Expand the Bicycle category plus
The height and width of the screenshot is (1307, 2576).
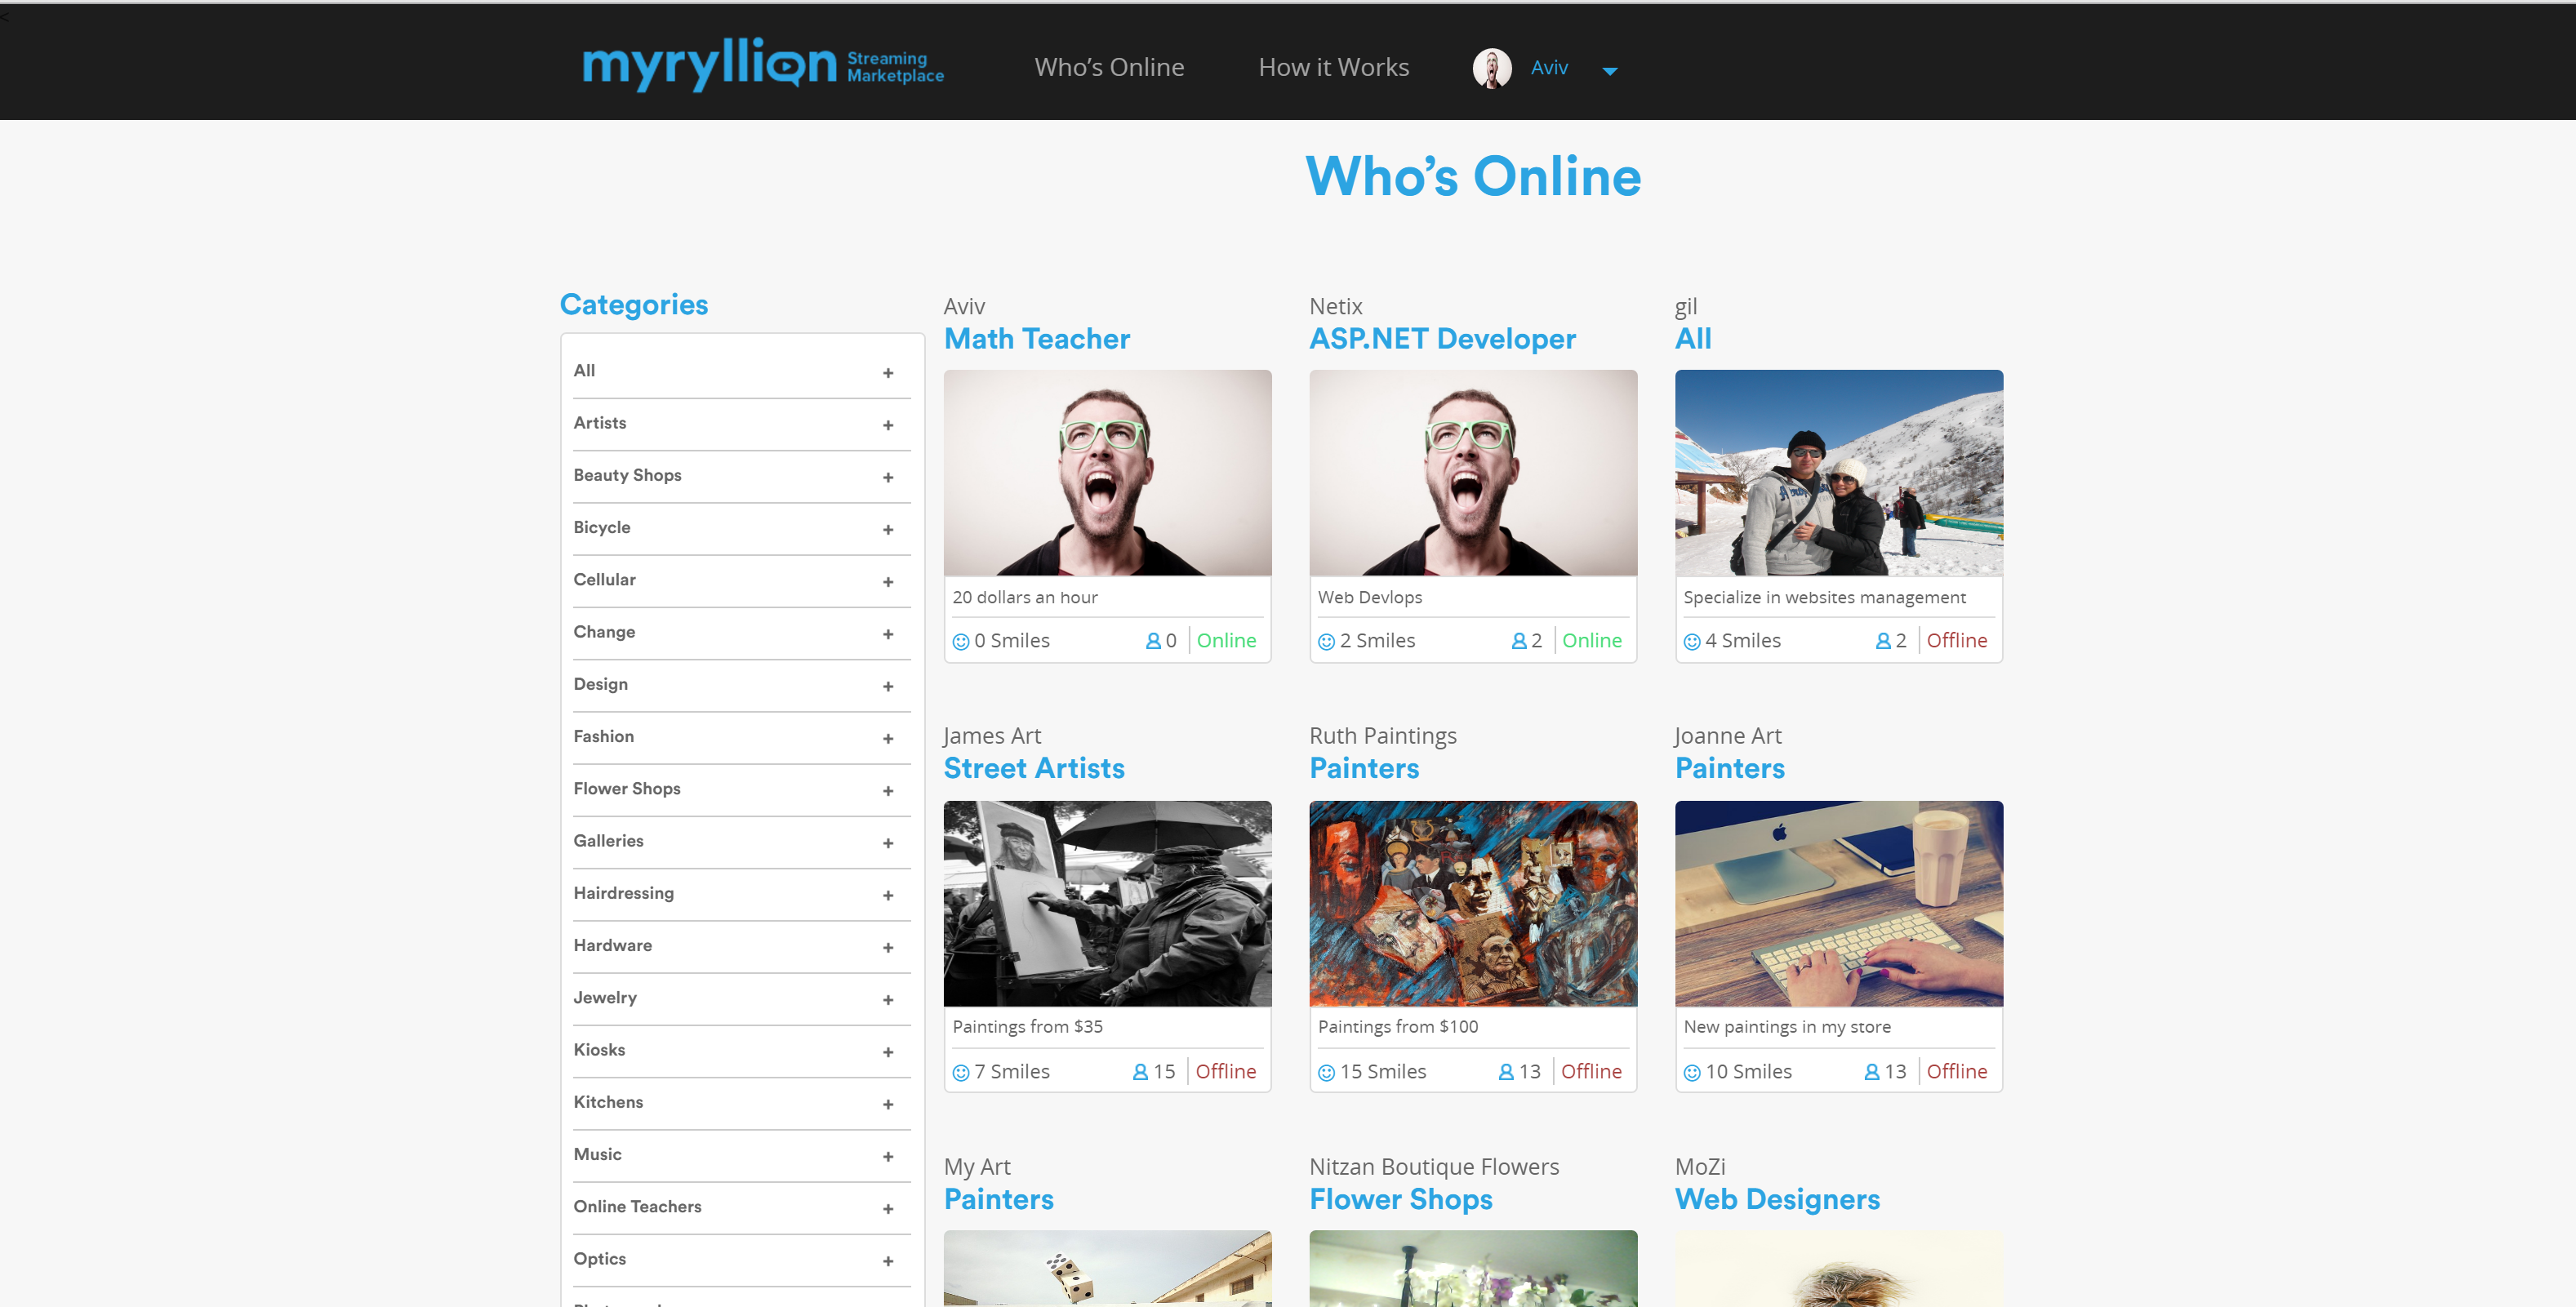[x=888, y=529]
